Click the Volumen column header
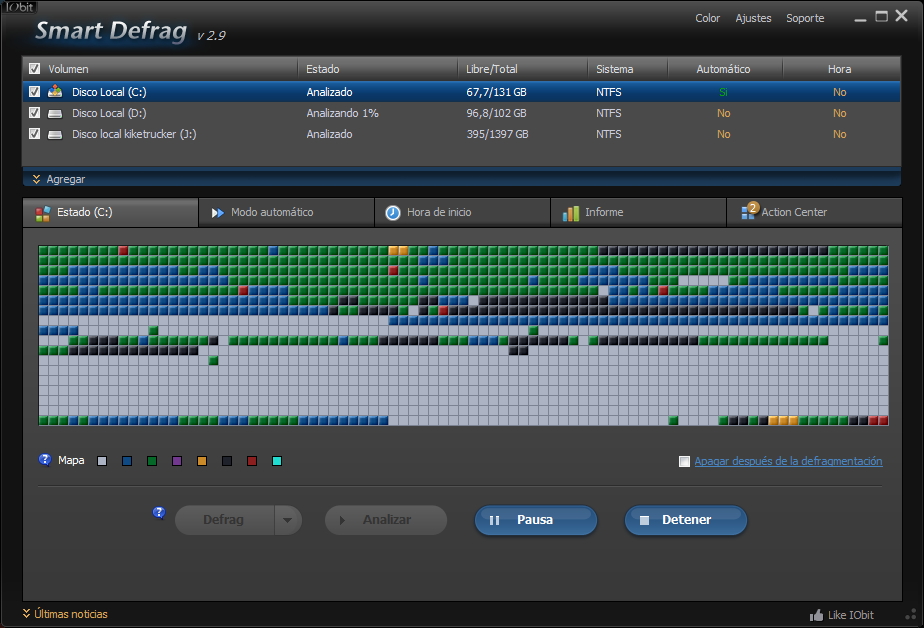The height and width of the screenshot is (628, 924). tap(68, 69)
